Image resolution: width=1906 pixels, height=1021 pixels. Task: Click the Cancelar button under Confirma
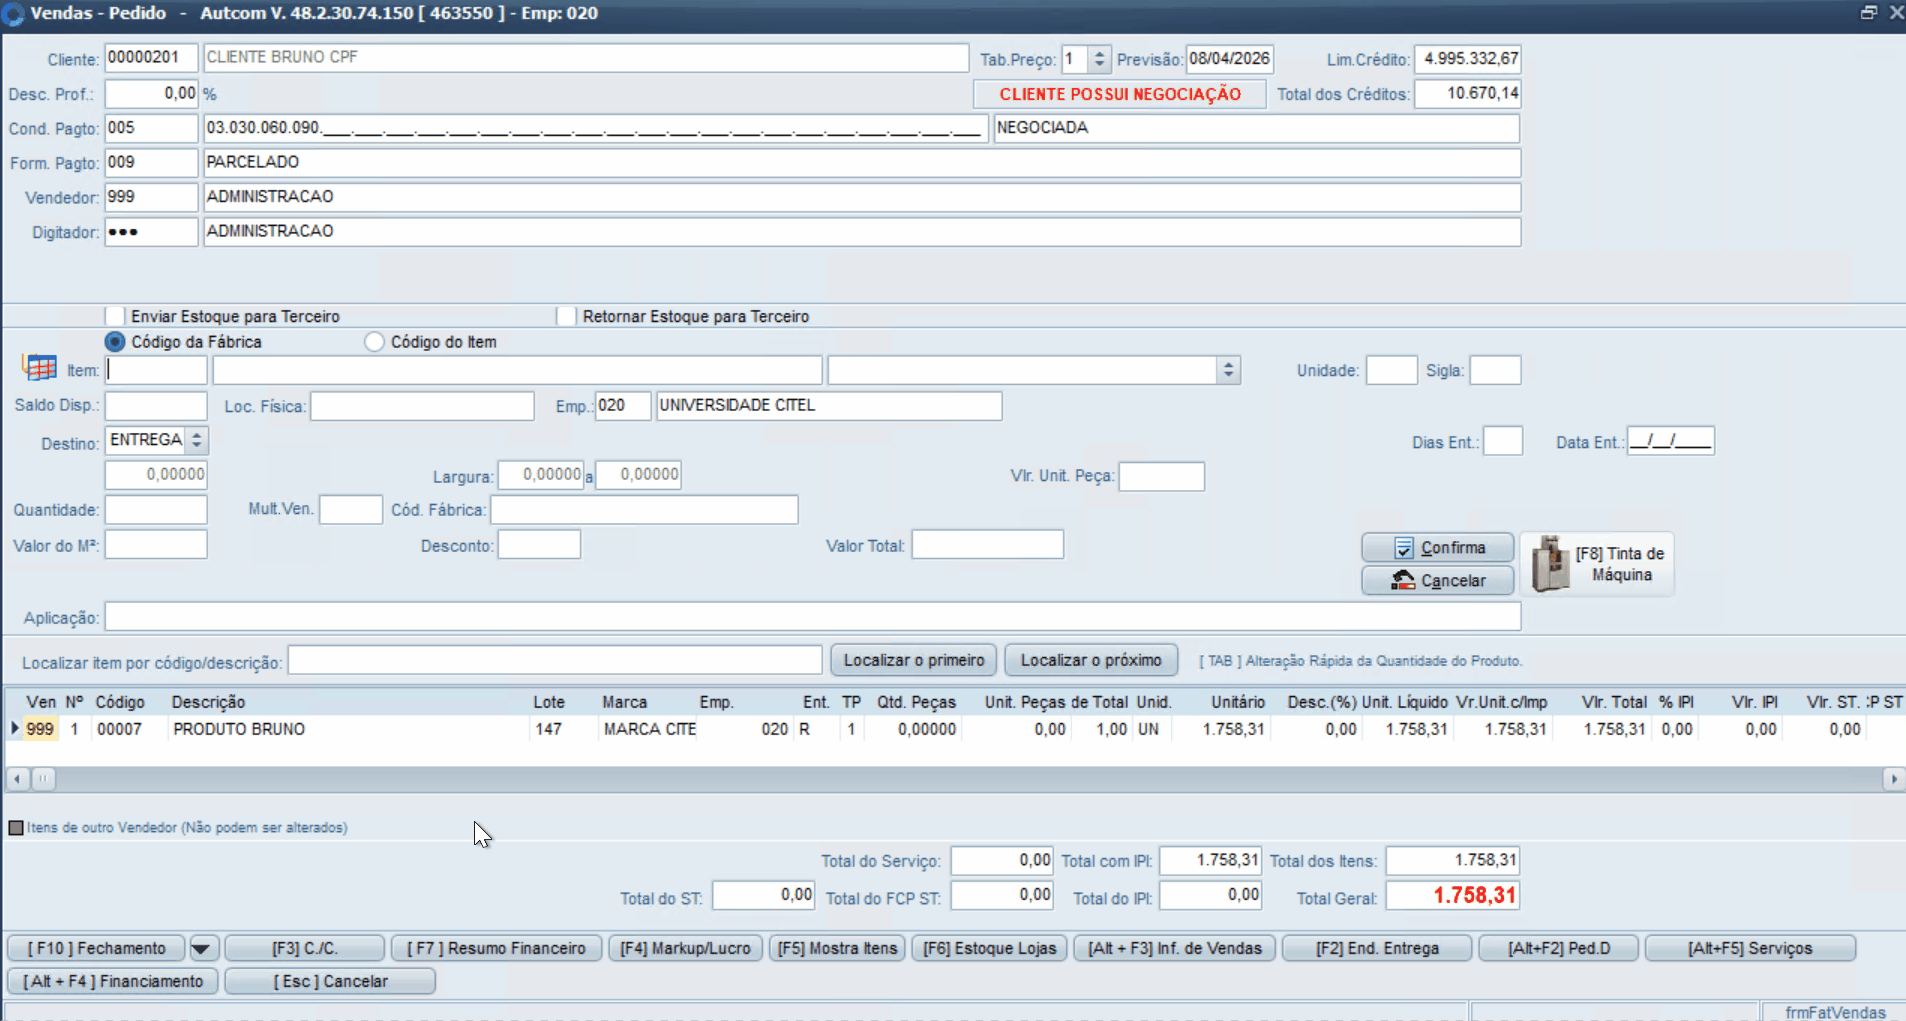coord(1437,581)
